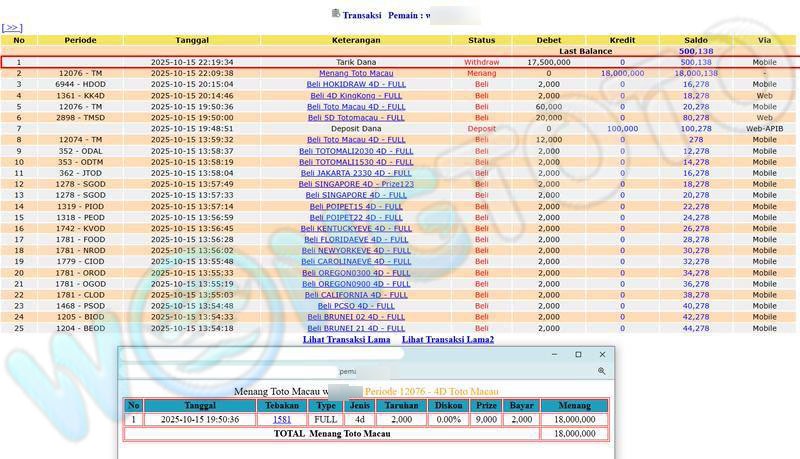Viewport: 800px width, 459px height.
Task: Click Lihat Transaksi Lama2 link
Action: click(x=448, y=340)
